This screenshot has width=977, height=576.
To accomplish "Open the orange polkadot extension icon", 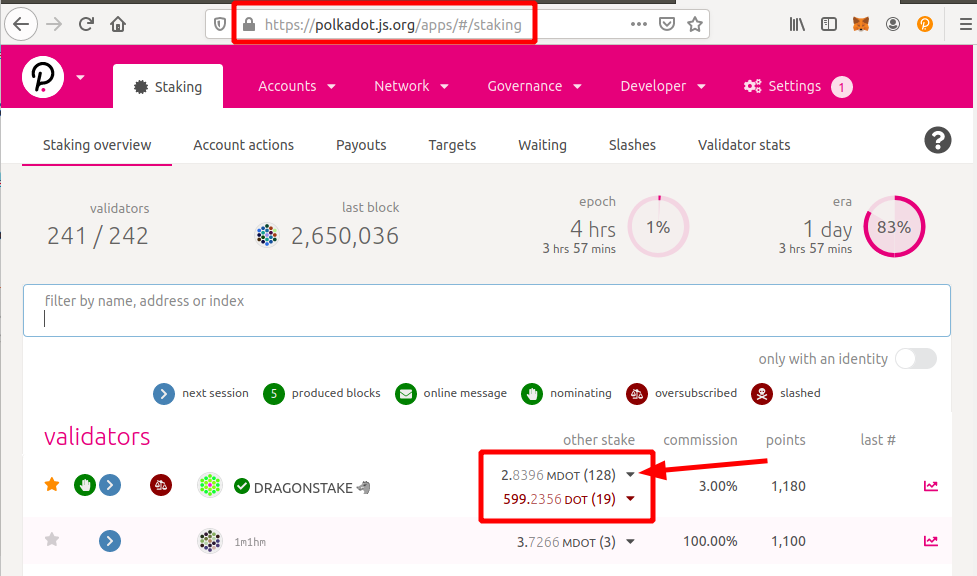I will coord(925,24).
